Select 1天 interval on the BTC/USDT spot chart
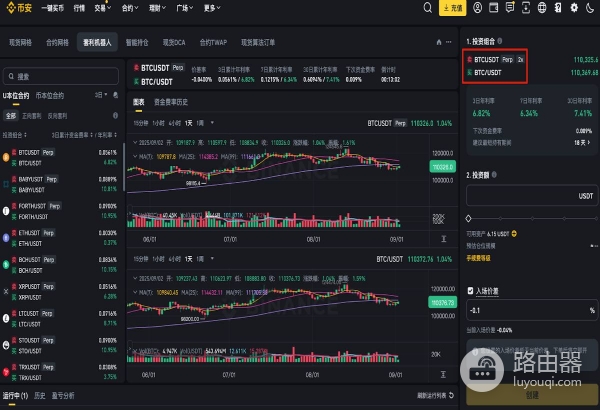Viewport: 600px width, 410px height. click(x=189, y=259)
